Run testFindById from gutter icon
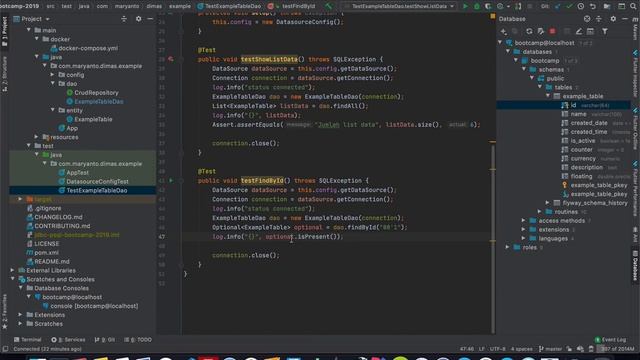Viewport: 640px width, 360px height. (x=171, y=180)
